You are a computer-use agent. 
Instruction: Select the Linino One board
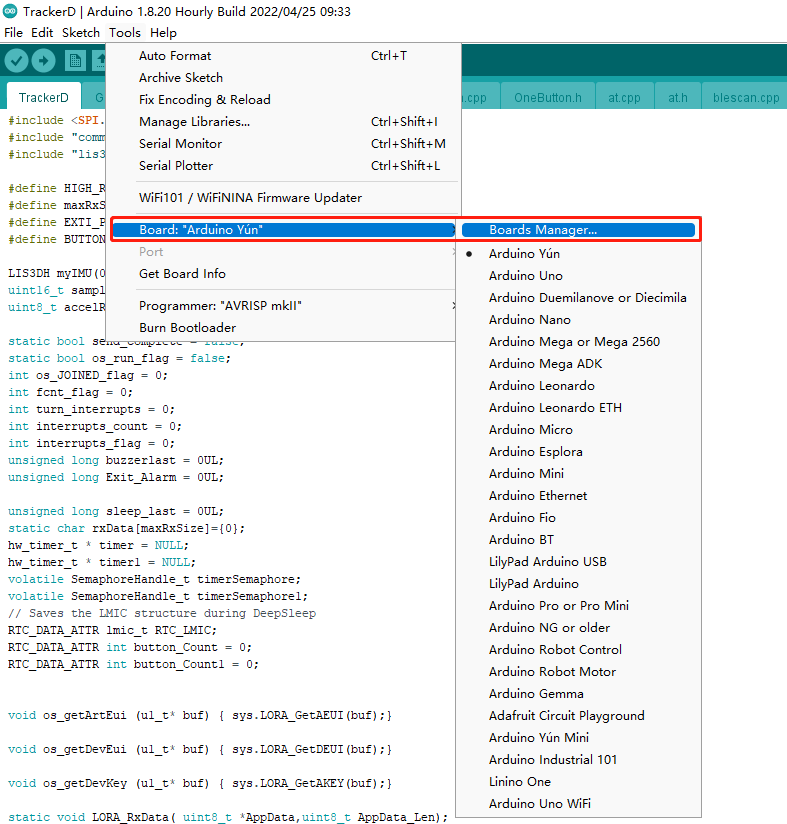[x=578, y=782]
